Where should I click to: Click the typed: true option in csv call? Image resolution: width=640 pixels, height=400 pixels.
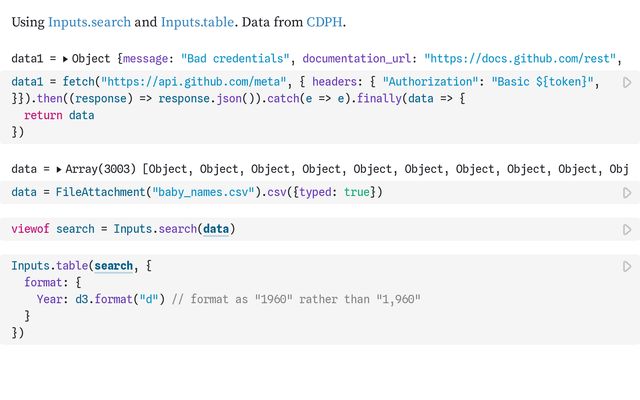point(337,192)
